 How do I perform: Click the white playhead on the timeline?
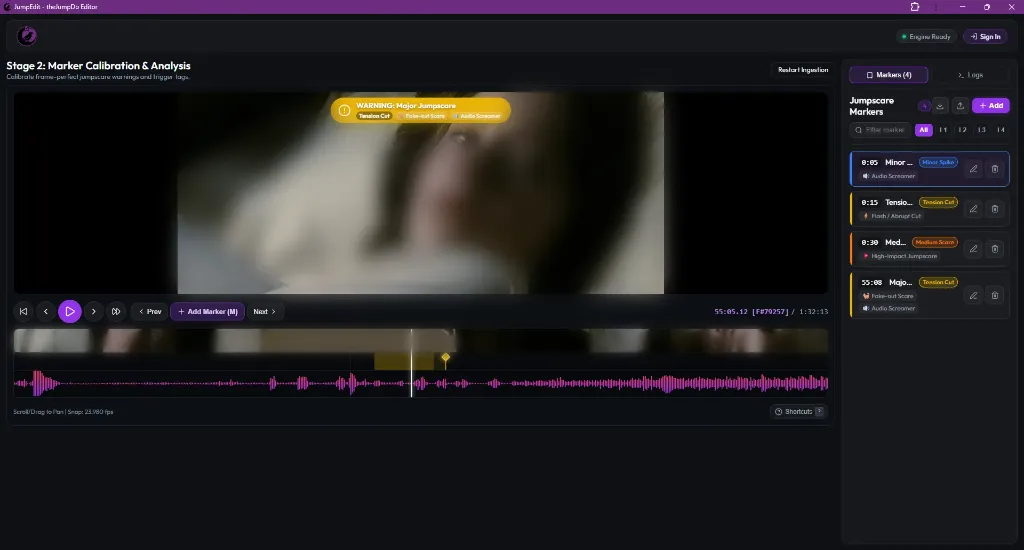411,363
